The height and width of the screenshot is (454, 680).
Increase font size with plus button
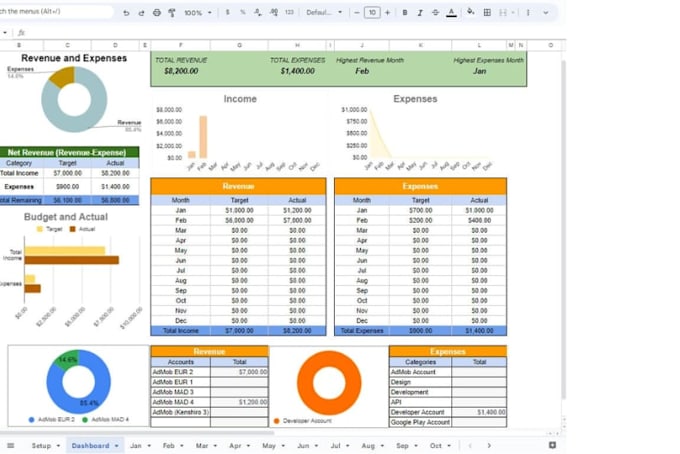pyautogui.click(x=387, y=13)
